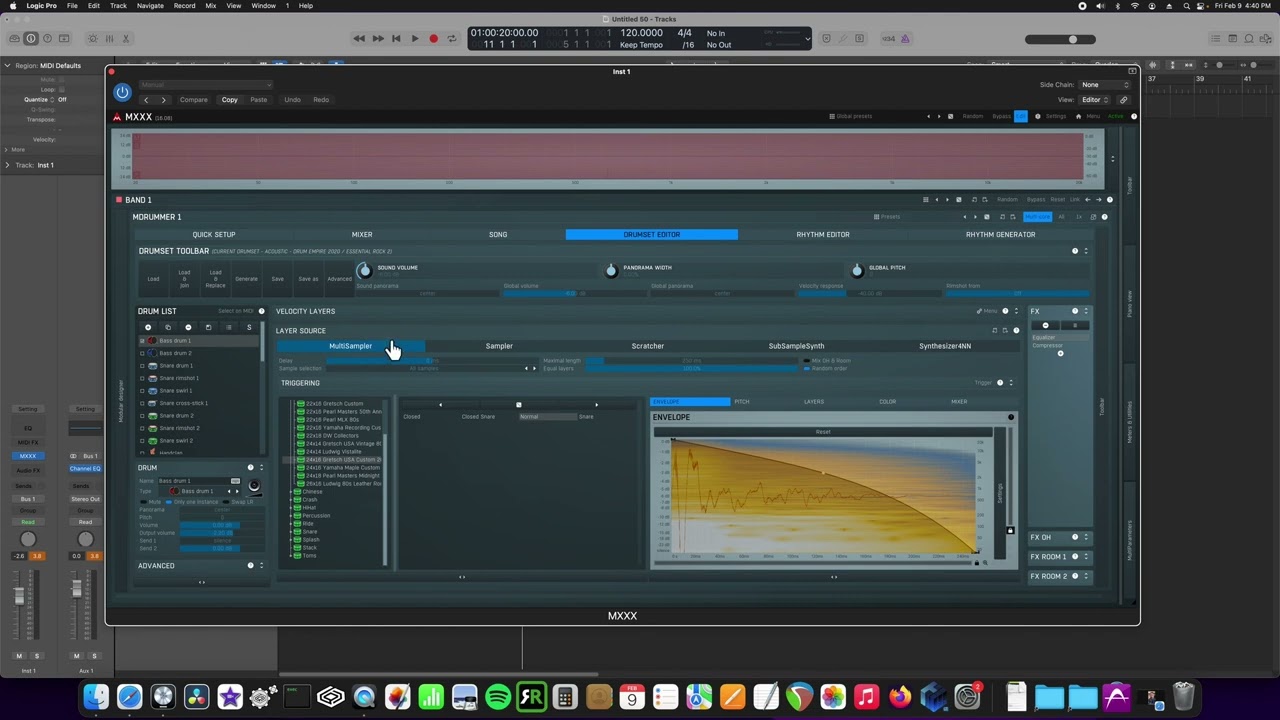The height and width of the screenshot is (720, 1280).
Task: Click the Logic Pro Play button
Action: (414, 39)
